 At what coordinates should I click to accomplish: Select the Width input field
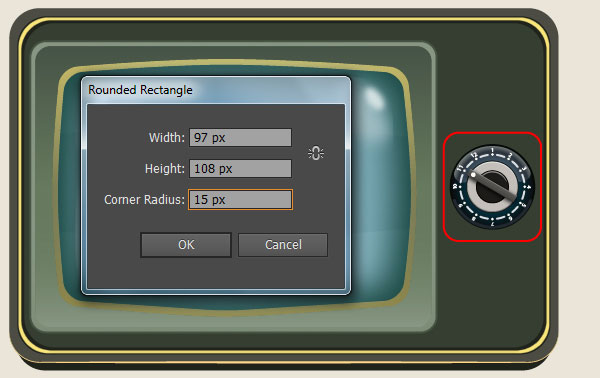coord(240,138)
